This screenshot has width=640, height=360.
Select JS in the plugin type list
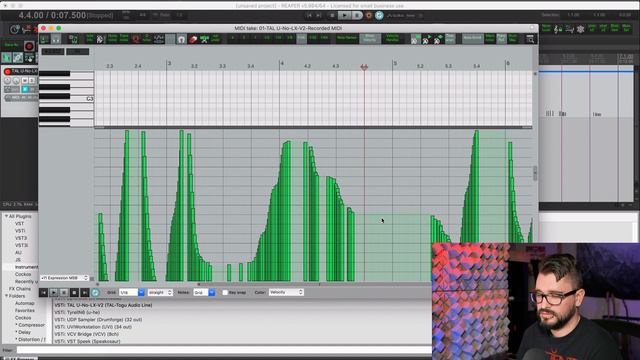(x=18, y=260)
